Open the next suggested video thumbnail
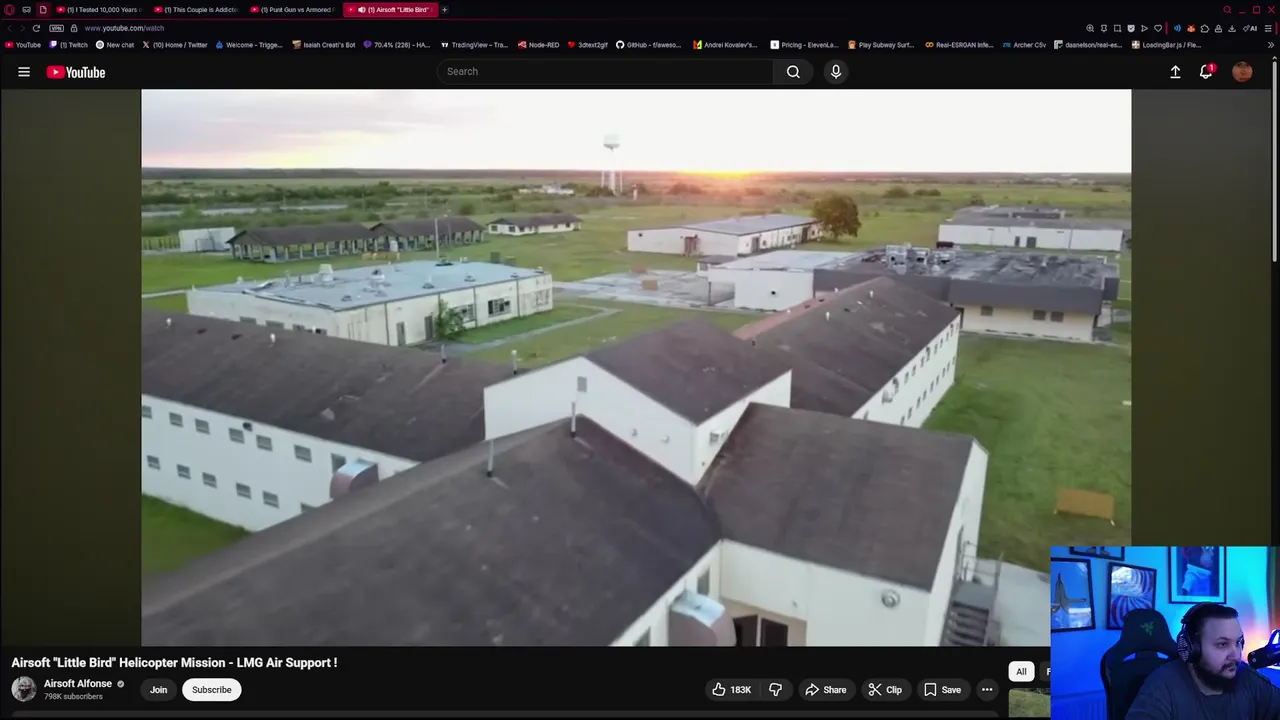 [x=1029, y=704]
